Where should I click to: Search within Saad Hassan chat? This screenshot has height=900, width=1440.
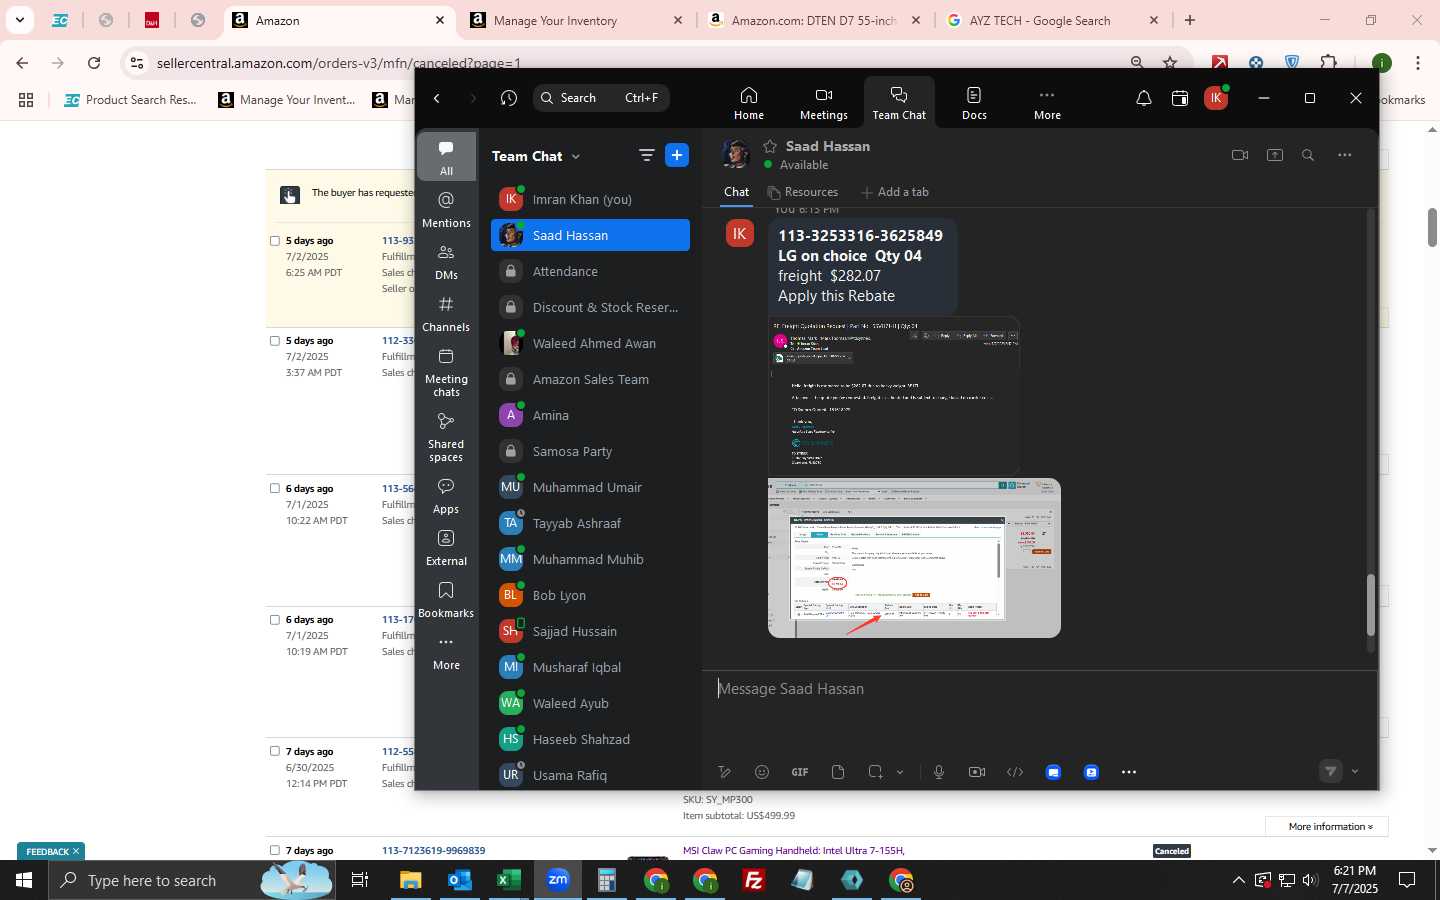1308,155
